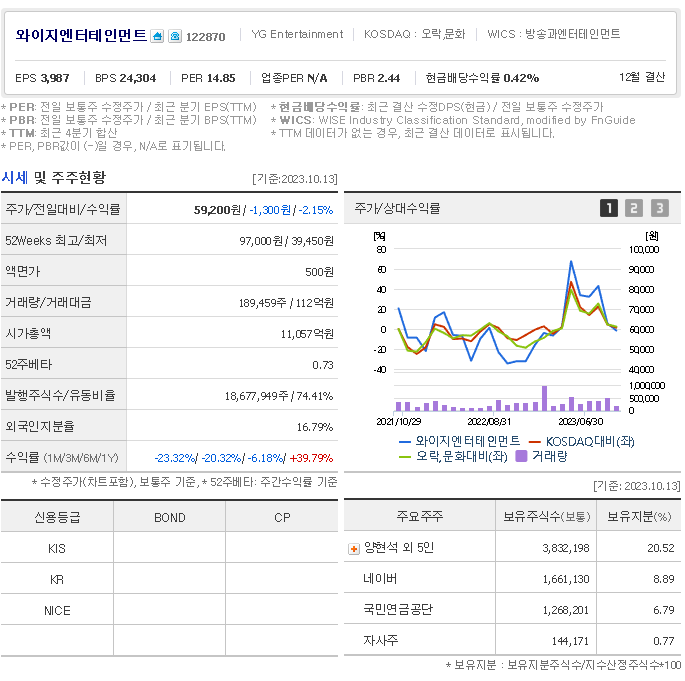Select the 3,832,198 shares value
The width and height of the screenshot is (685, 681).
click(x=566, y=548)
